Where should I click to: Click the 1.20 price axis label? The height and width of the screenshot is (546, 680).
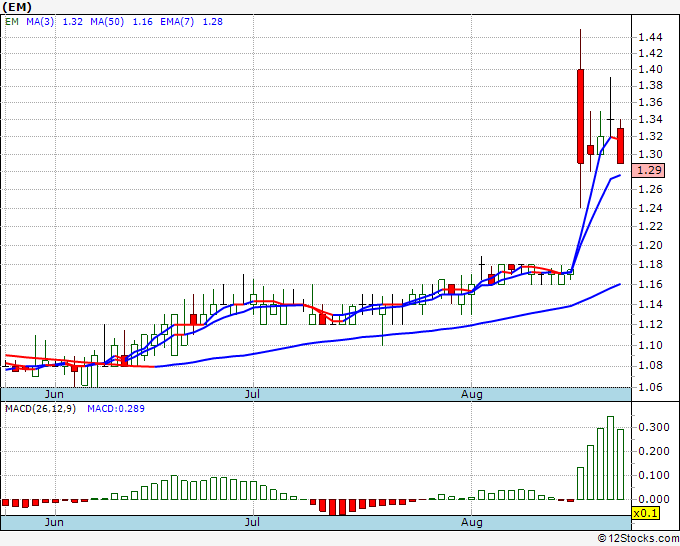(x=651, y=245)
